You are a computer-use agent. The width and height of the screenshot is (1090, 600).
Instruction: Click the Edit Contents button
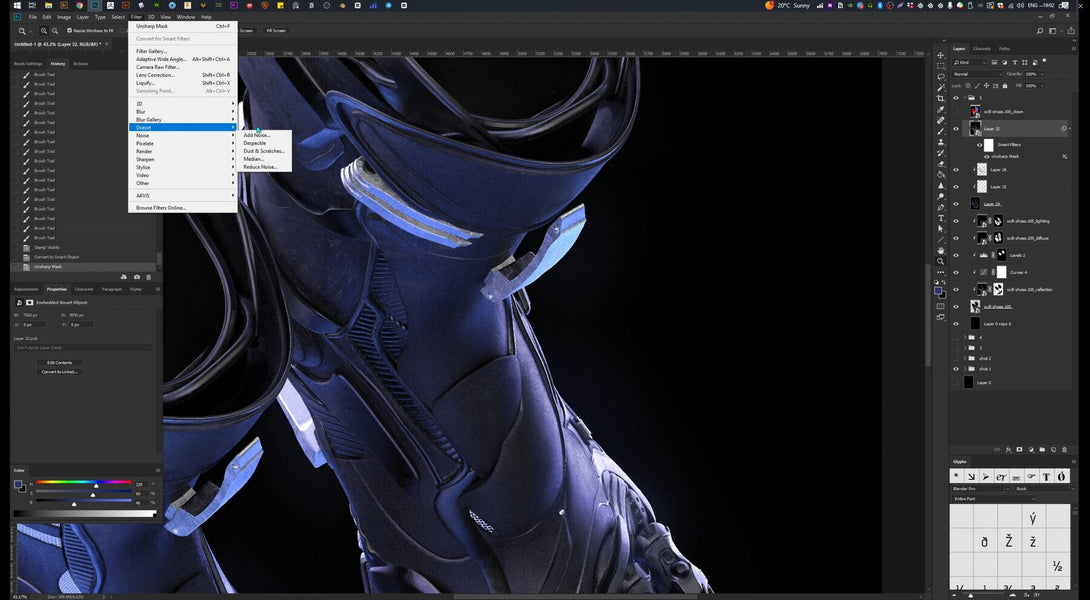point(60,363)
